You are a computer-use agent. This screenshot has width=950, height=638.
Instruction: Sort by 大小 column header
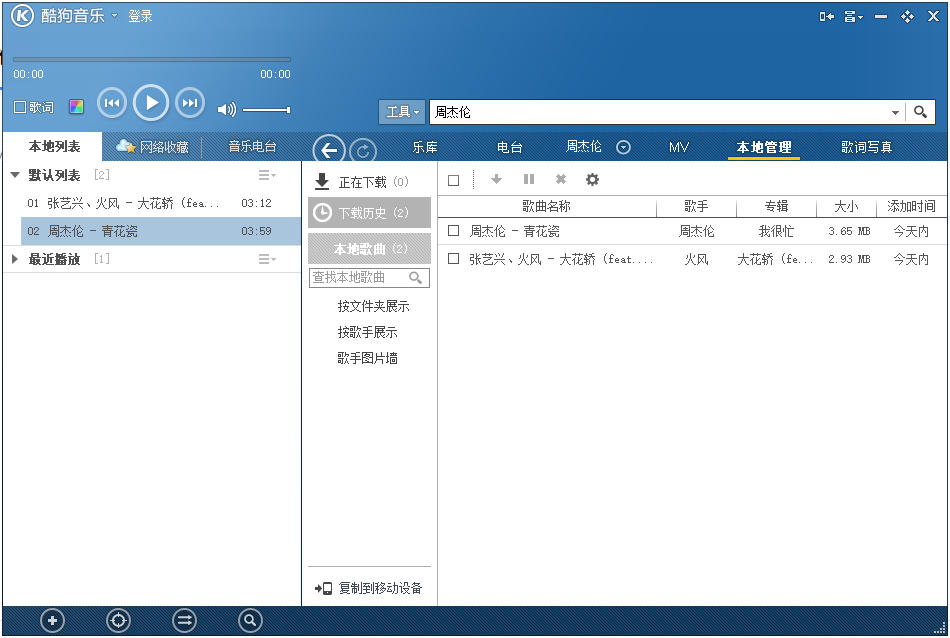(x=846, y=206)
